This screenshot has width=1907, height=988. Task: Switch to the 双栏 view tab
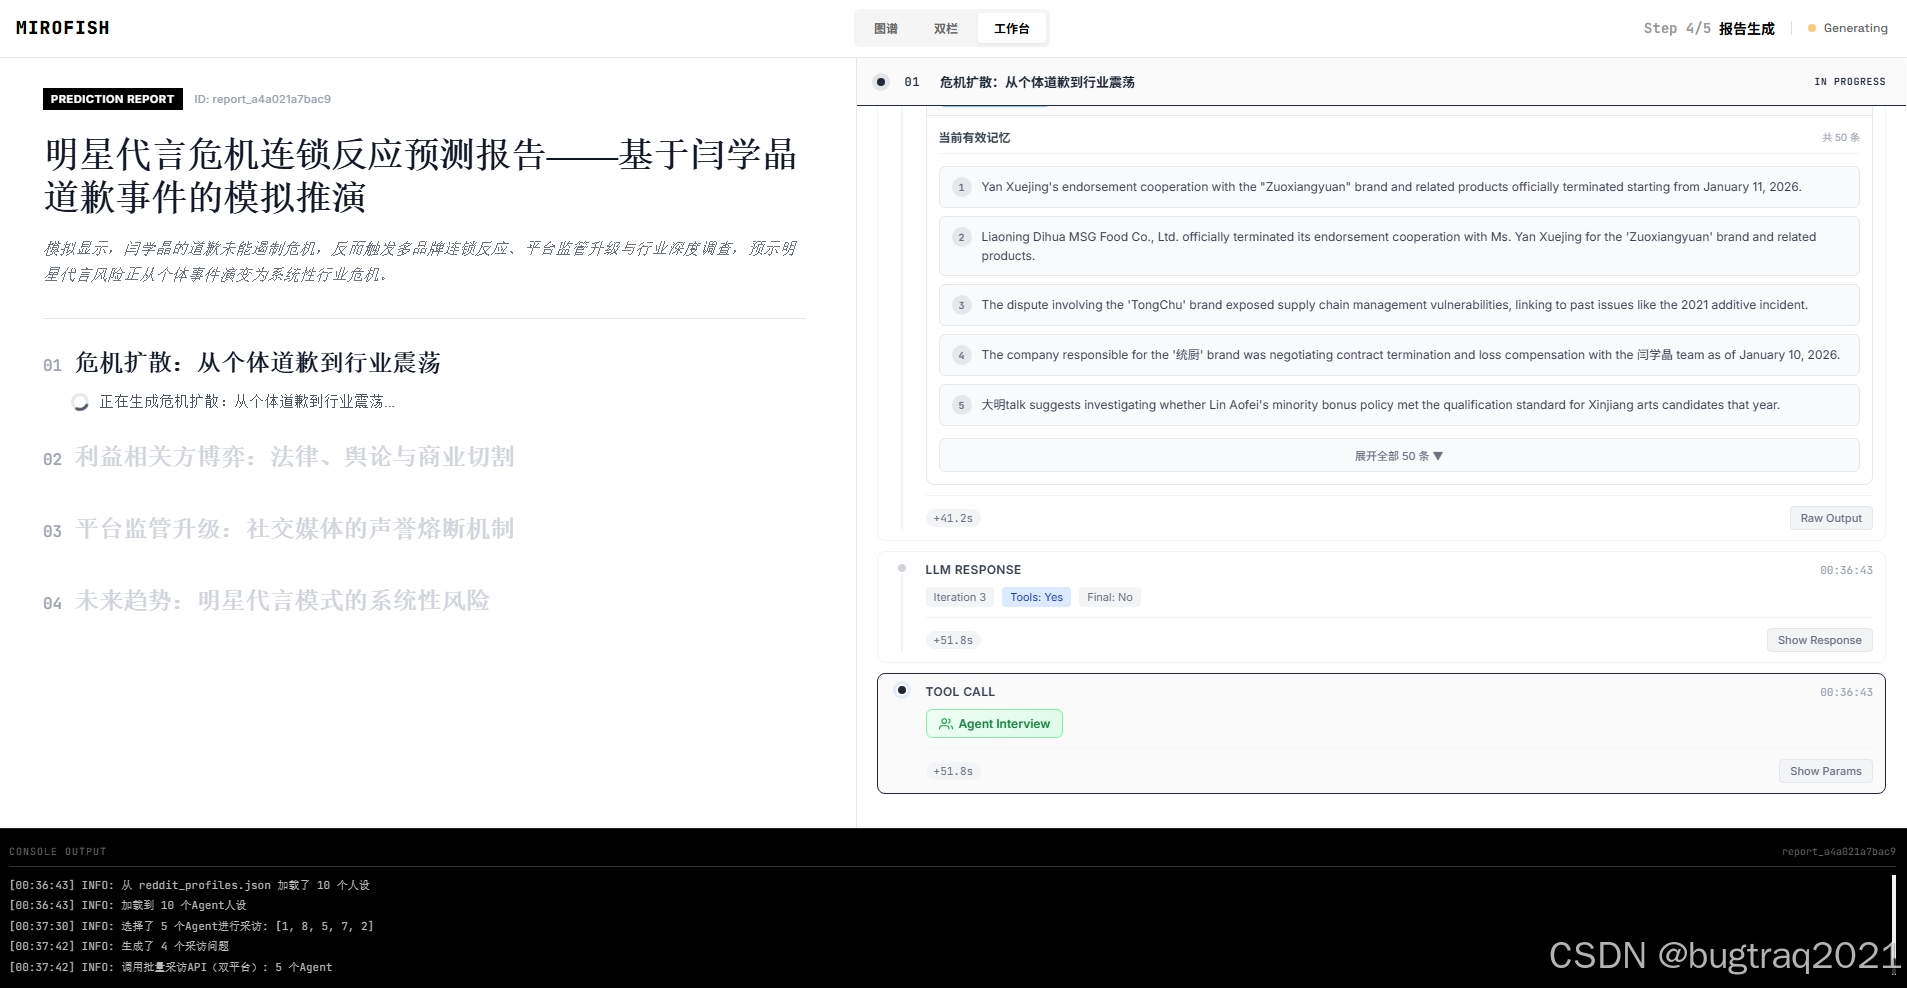(946, 29)
